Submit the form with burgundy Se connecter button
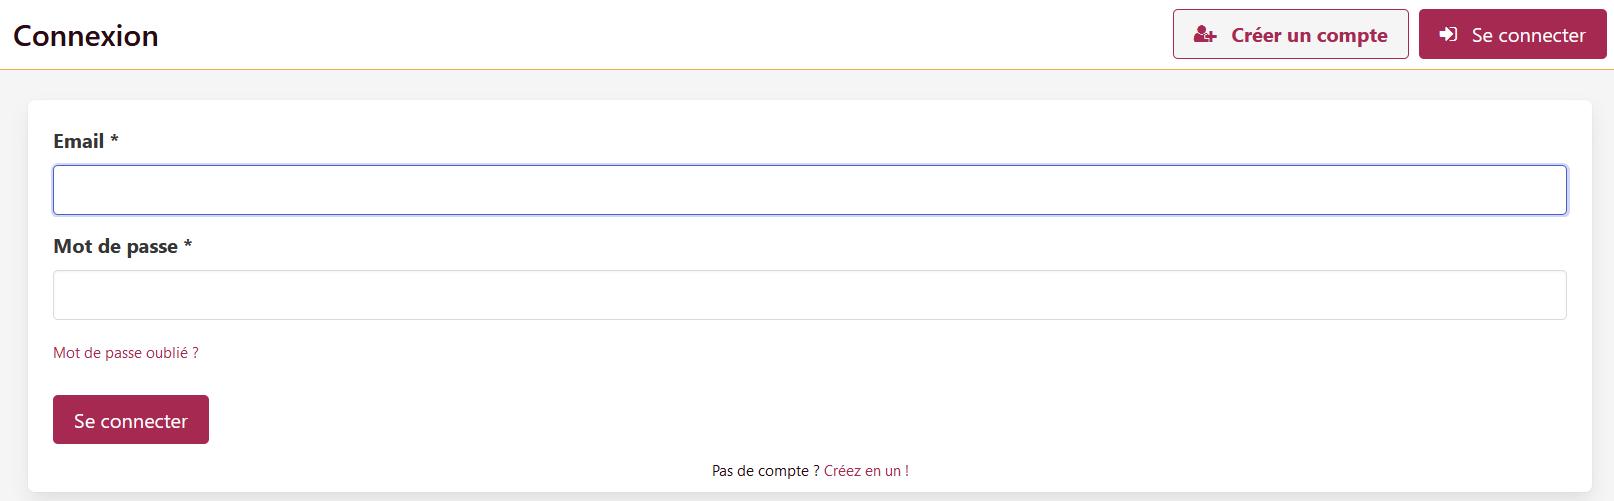The width and height of the screenshot is (1614, 501). pyautogui.click(x=131, y=420)
